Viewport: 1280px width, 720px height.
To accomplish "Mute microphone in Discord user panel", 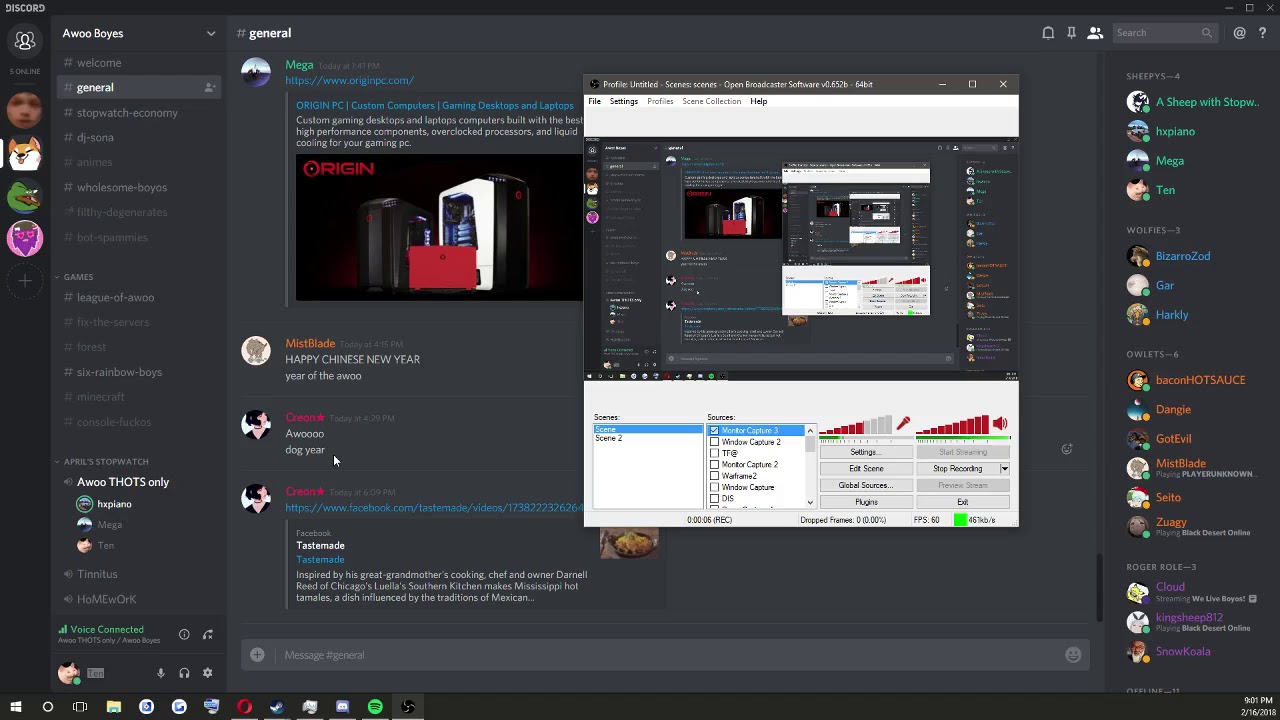I will [160, 673].
